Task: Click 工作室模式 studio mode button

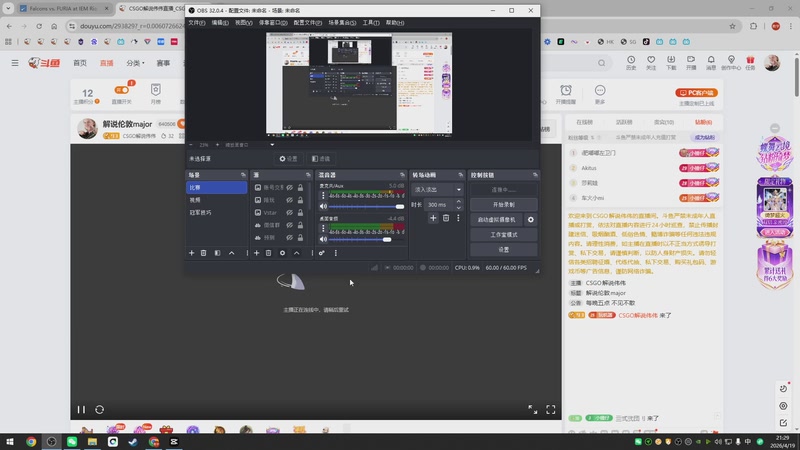Action: [504, 235]
